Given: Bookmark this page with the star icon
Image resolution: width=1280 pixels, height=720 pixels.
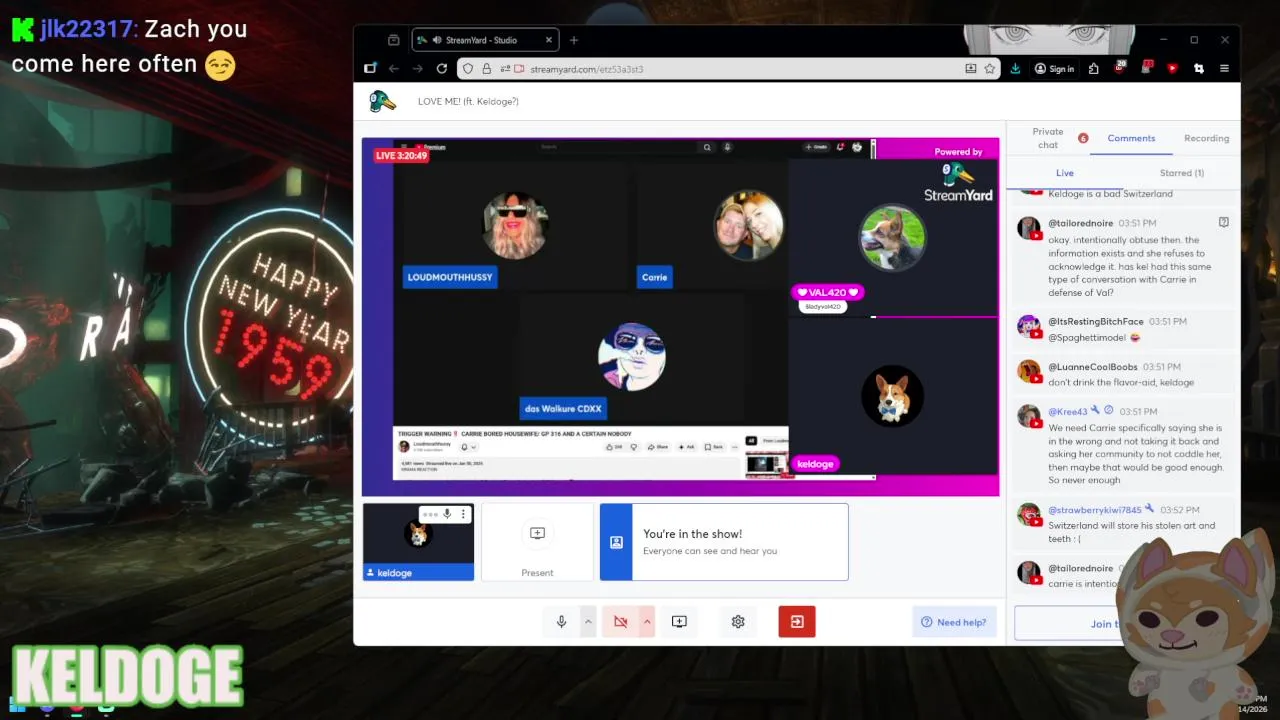Looking at the screenshot, I should click(x=990, y=69).
